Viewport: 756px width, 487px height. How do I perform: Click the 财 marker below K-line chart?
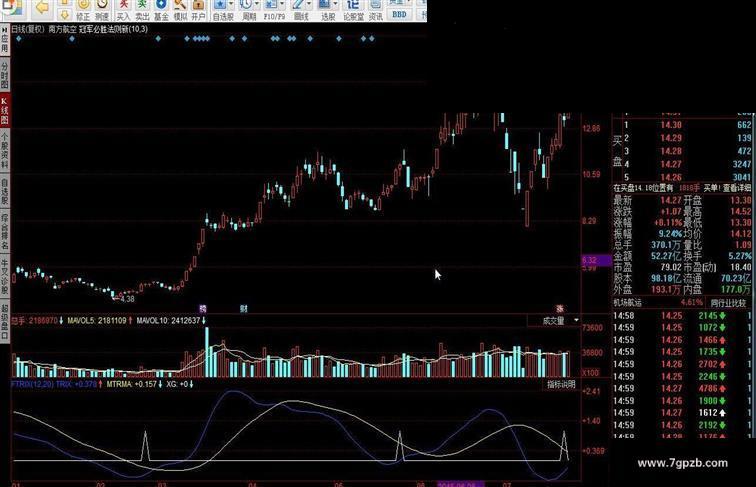click(x=243, y=309)
